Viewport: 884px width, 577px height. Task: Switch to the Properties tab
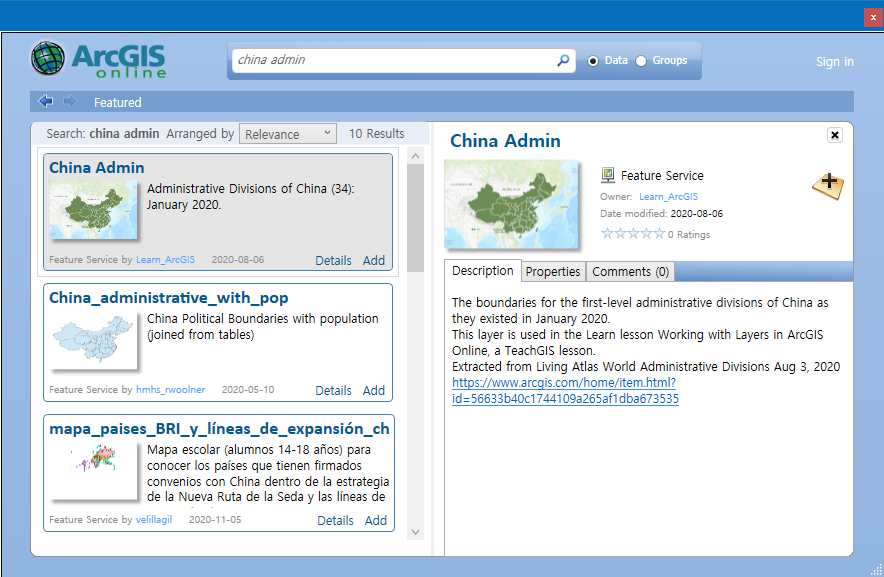tap(552, 271)
